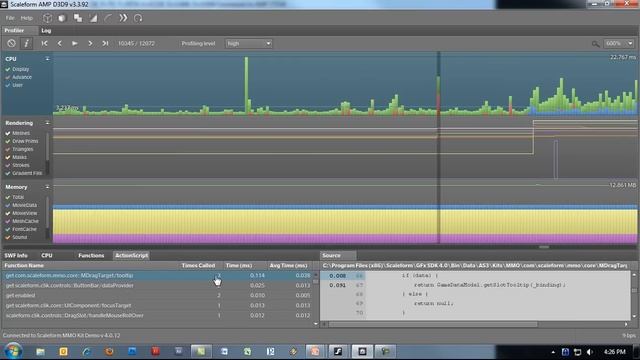
Task: Toggle the Draw Prims checkbox
Action: point(8,141)
